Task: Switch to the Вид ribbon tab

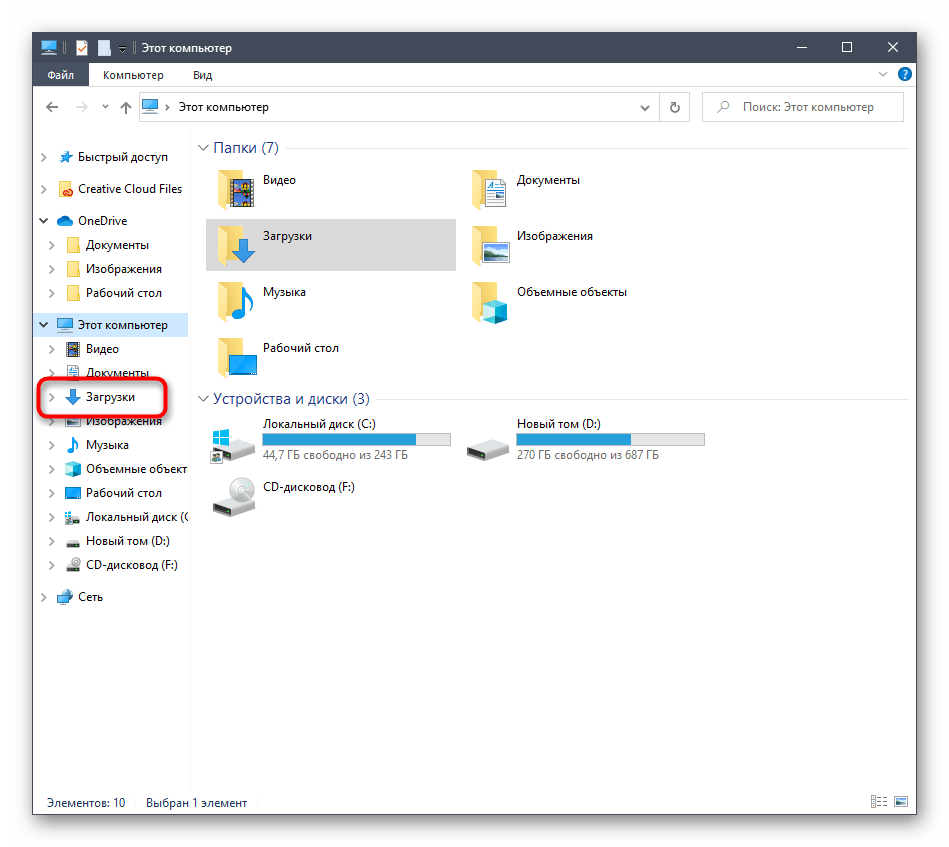Action: (x=202, y=75)
